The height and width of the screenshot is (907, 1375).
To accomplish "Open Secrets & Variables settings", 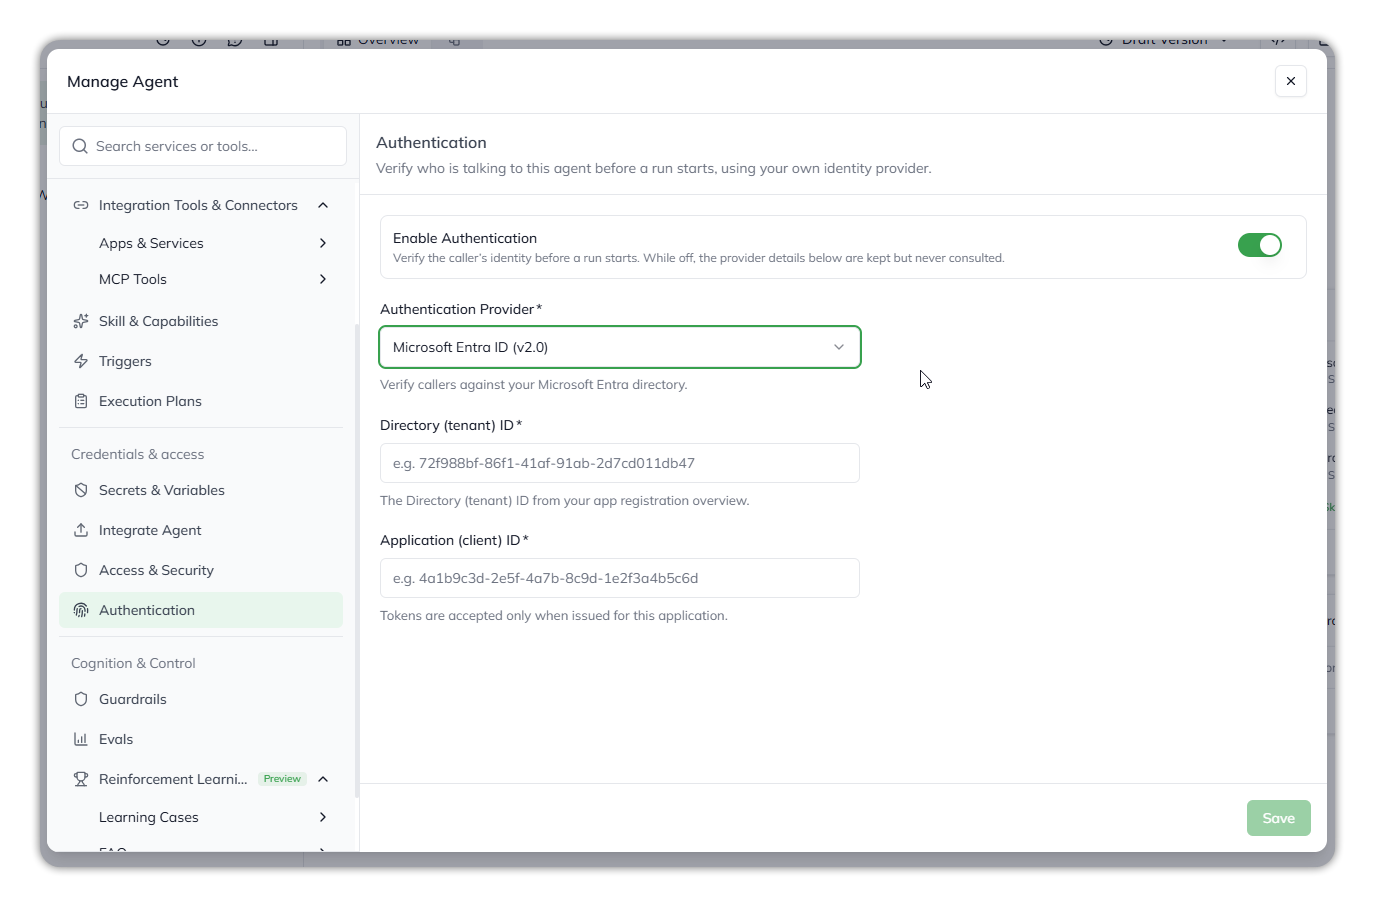I will [x=201, y=490].
